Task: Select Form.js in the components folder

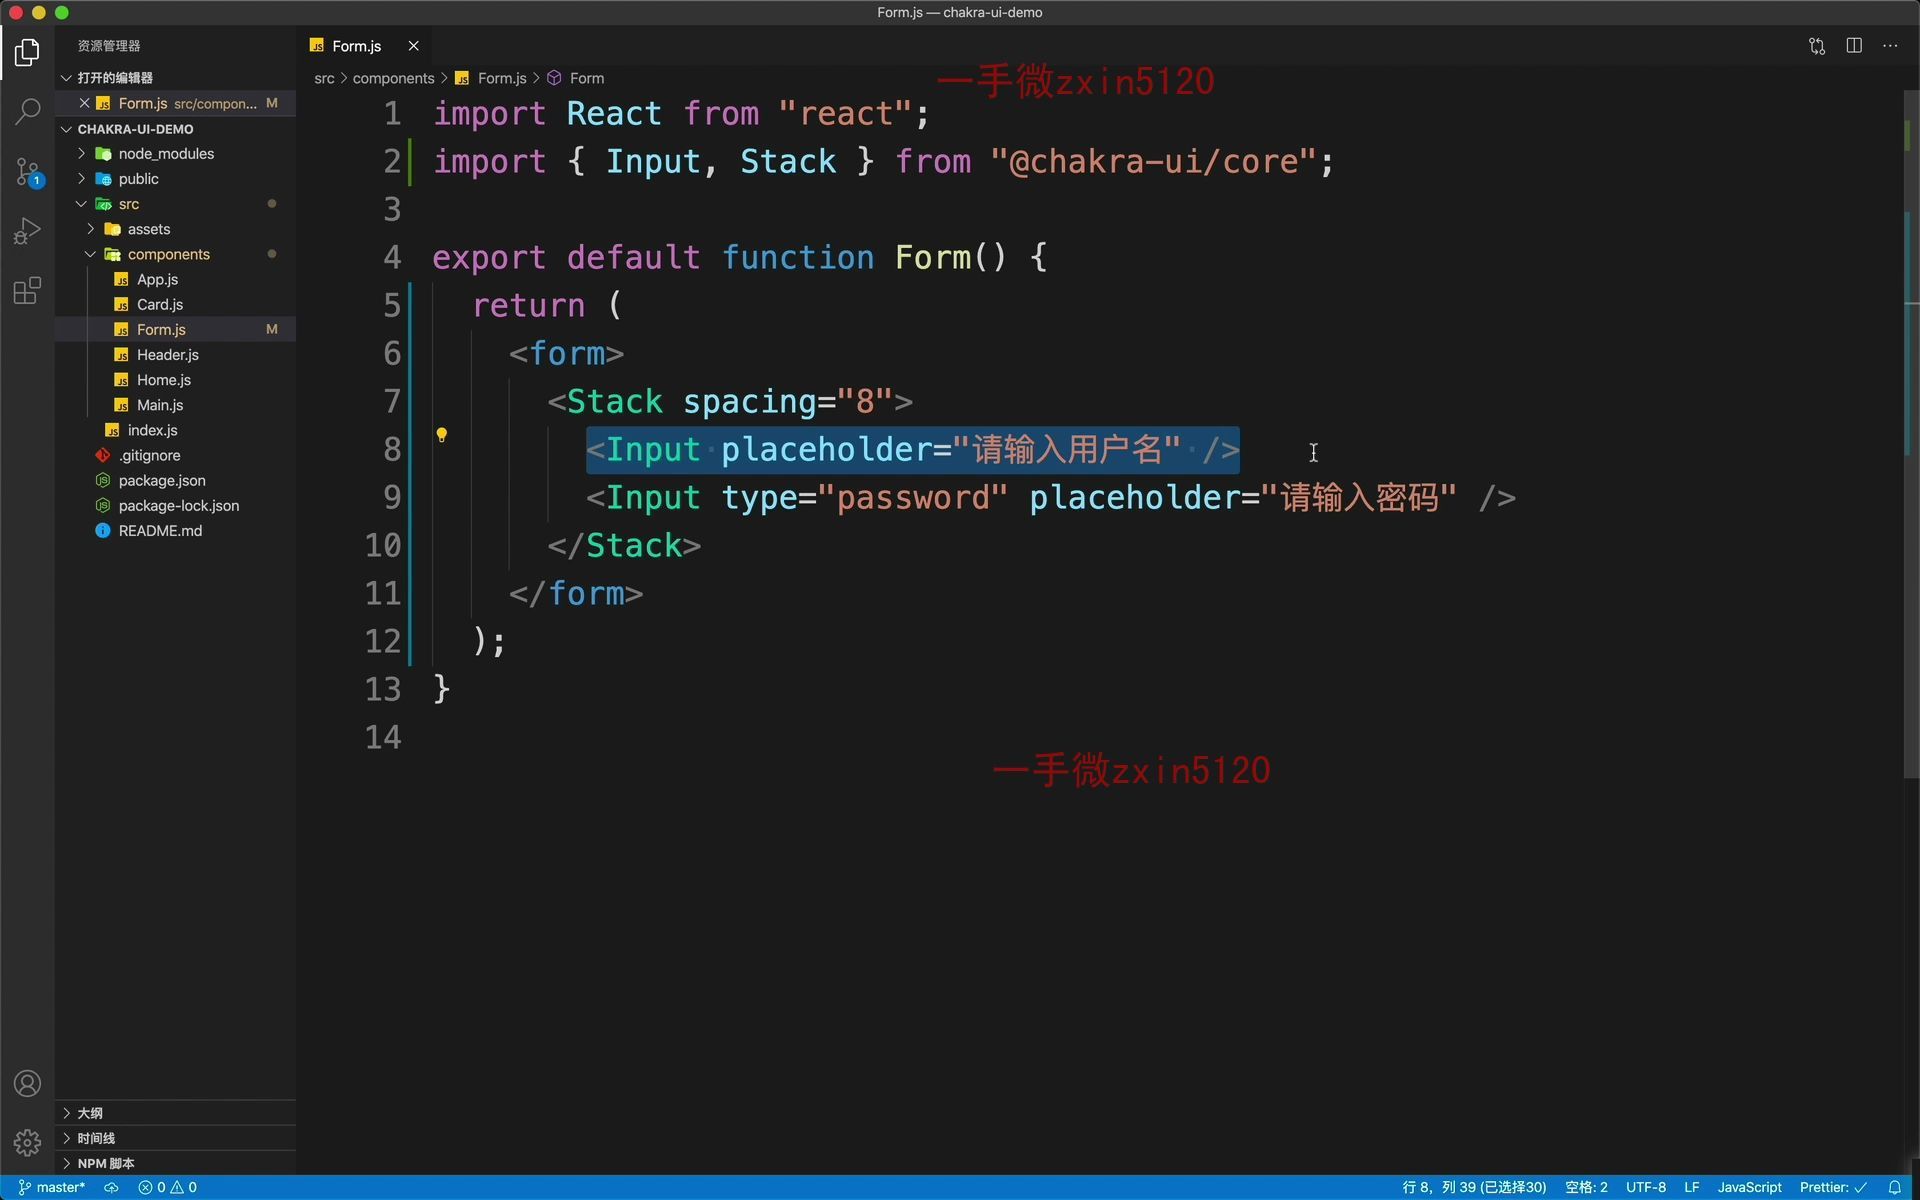Action: (175, 329)
